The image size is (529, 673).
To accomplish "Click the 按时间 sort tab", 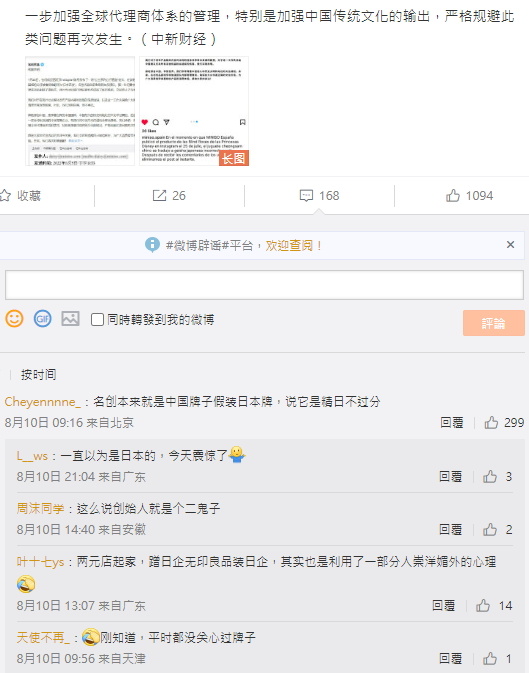I will [38, 375].
